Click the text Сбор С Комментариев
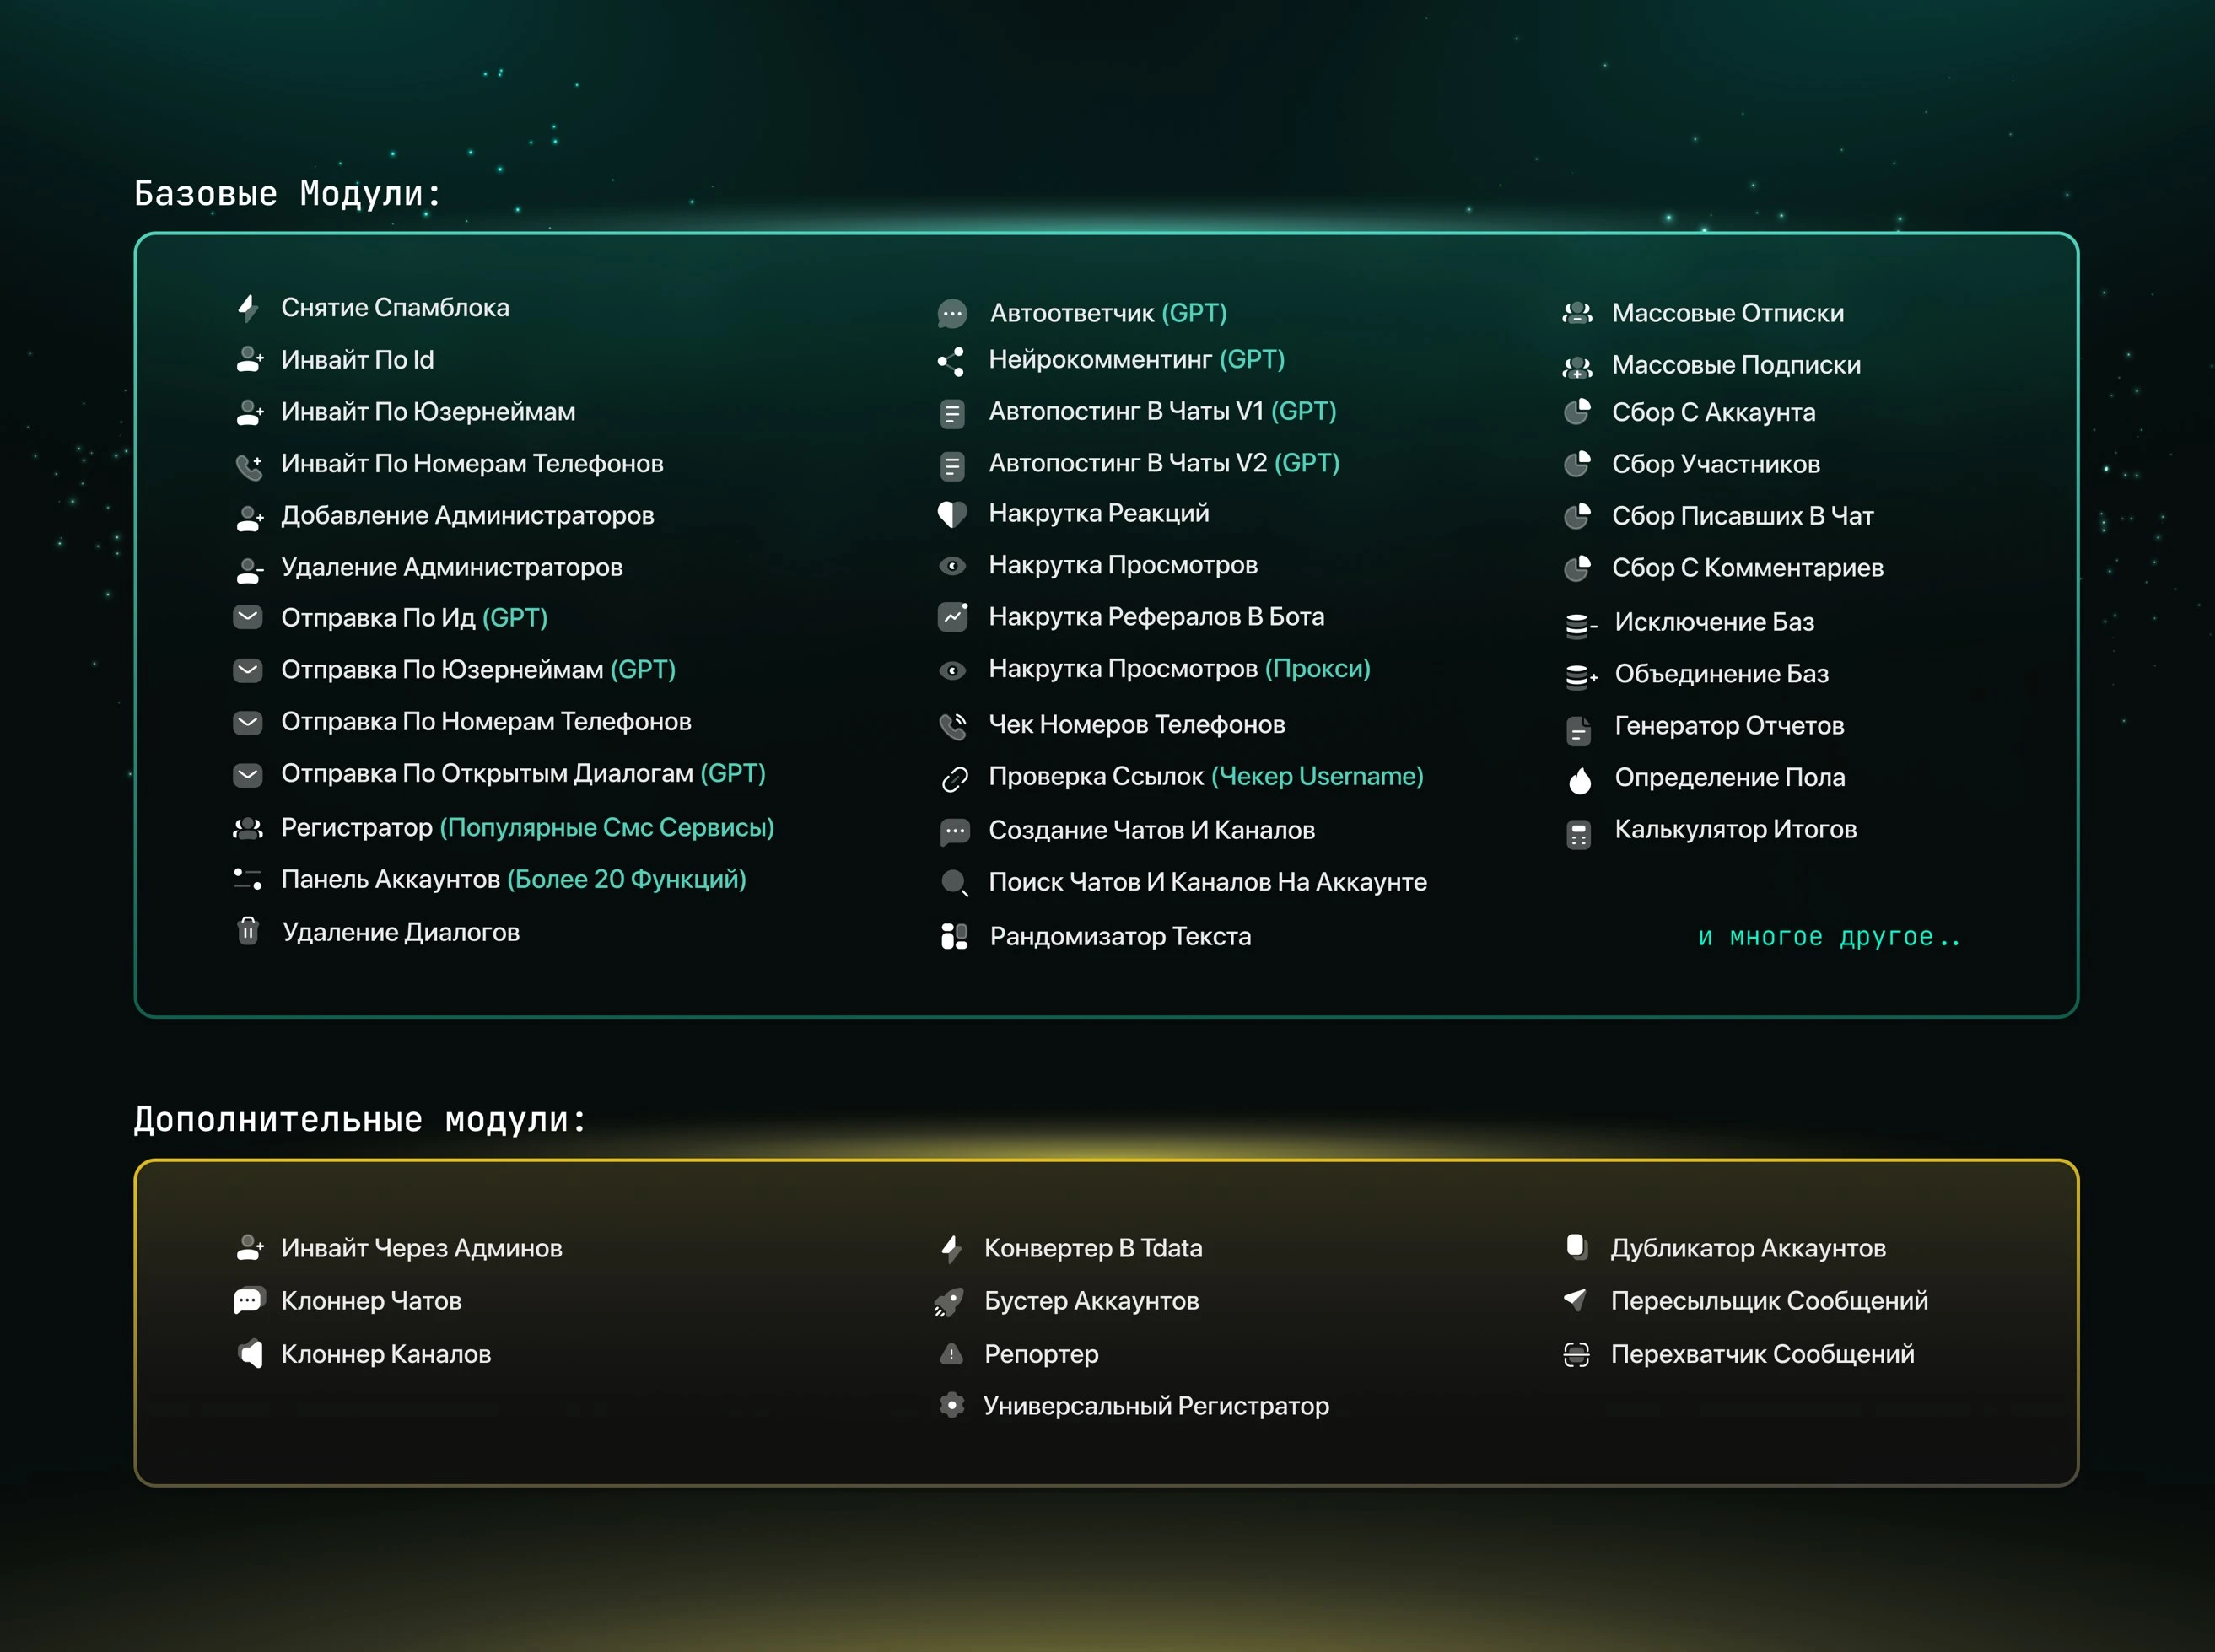The image size is (2215, 1652). click(1747, 568)
